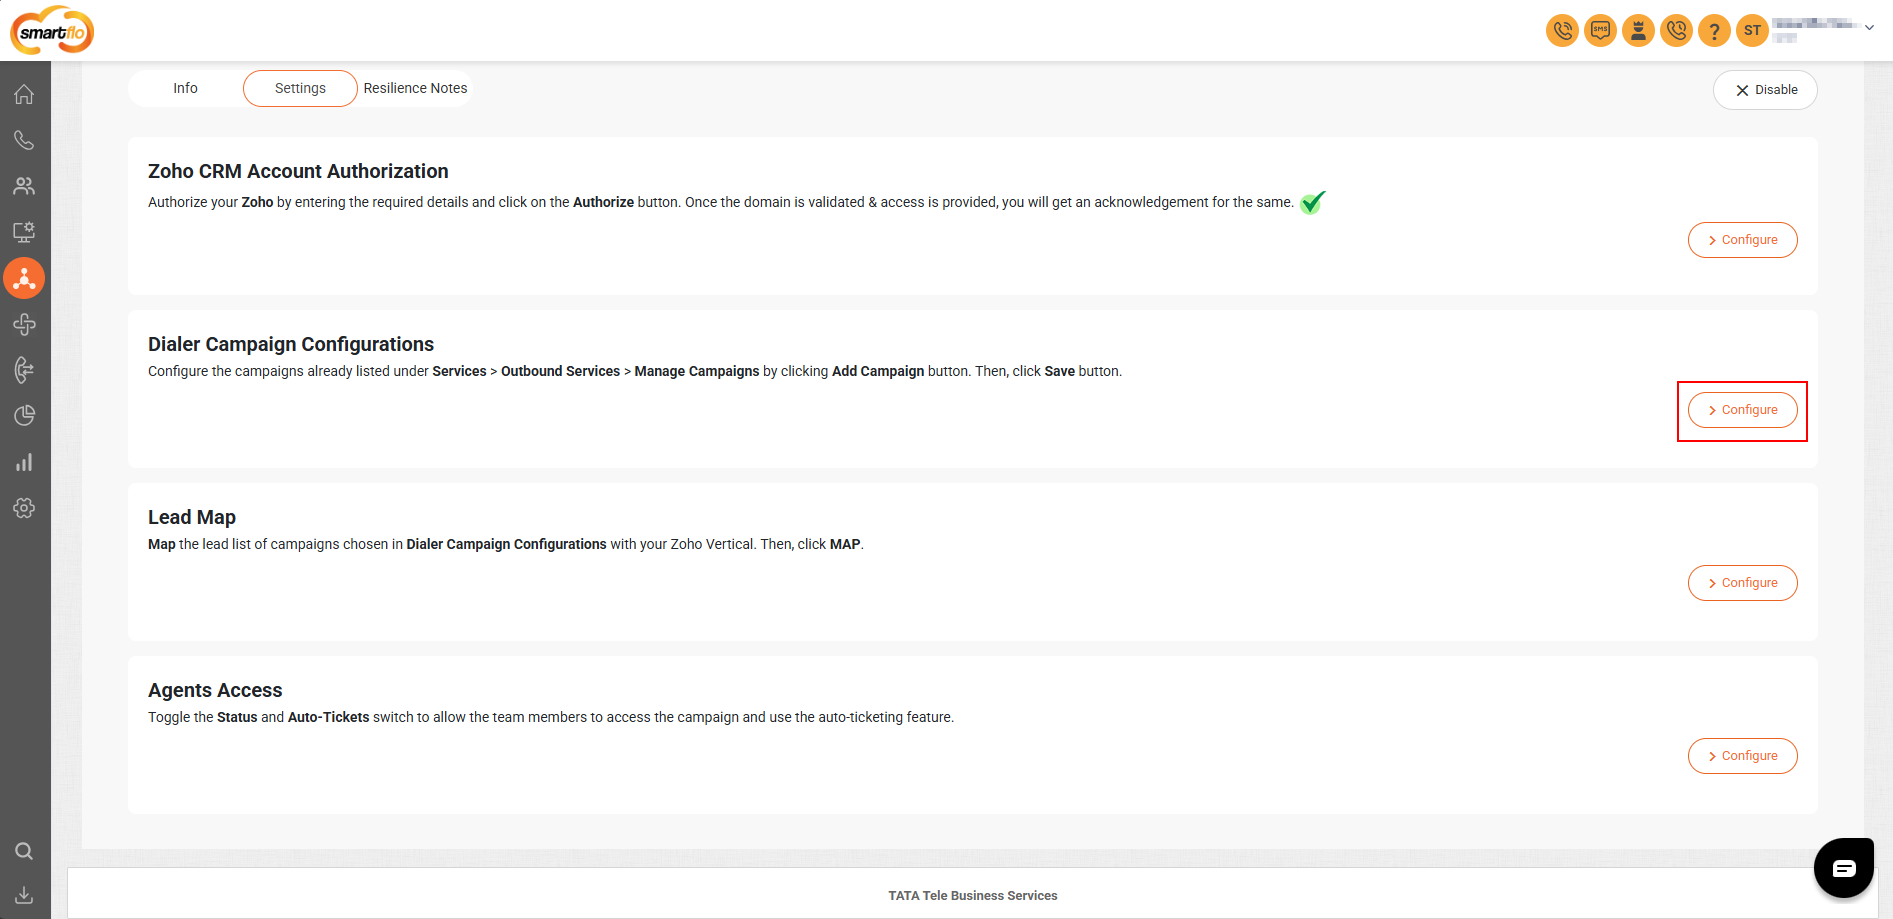Open the Resilience Notes tab
This screenshot has height=919, width=1893.
tap(415, 88)
